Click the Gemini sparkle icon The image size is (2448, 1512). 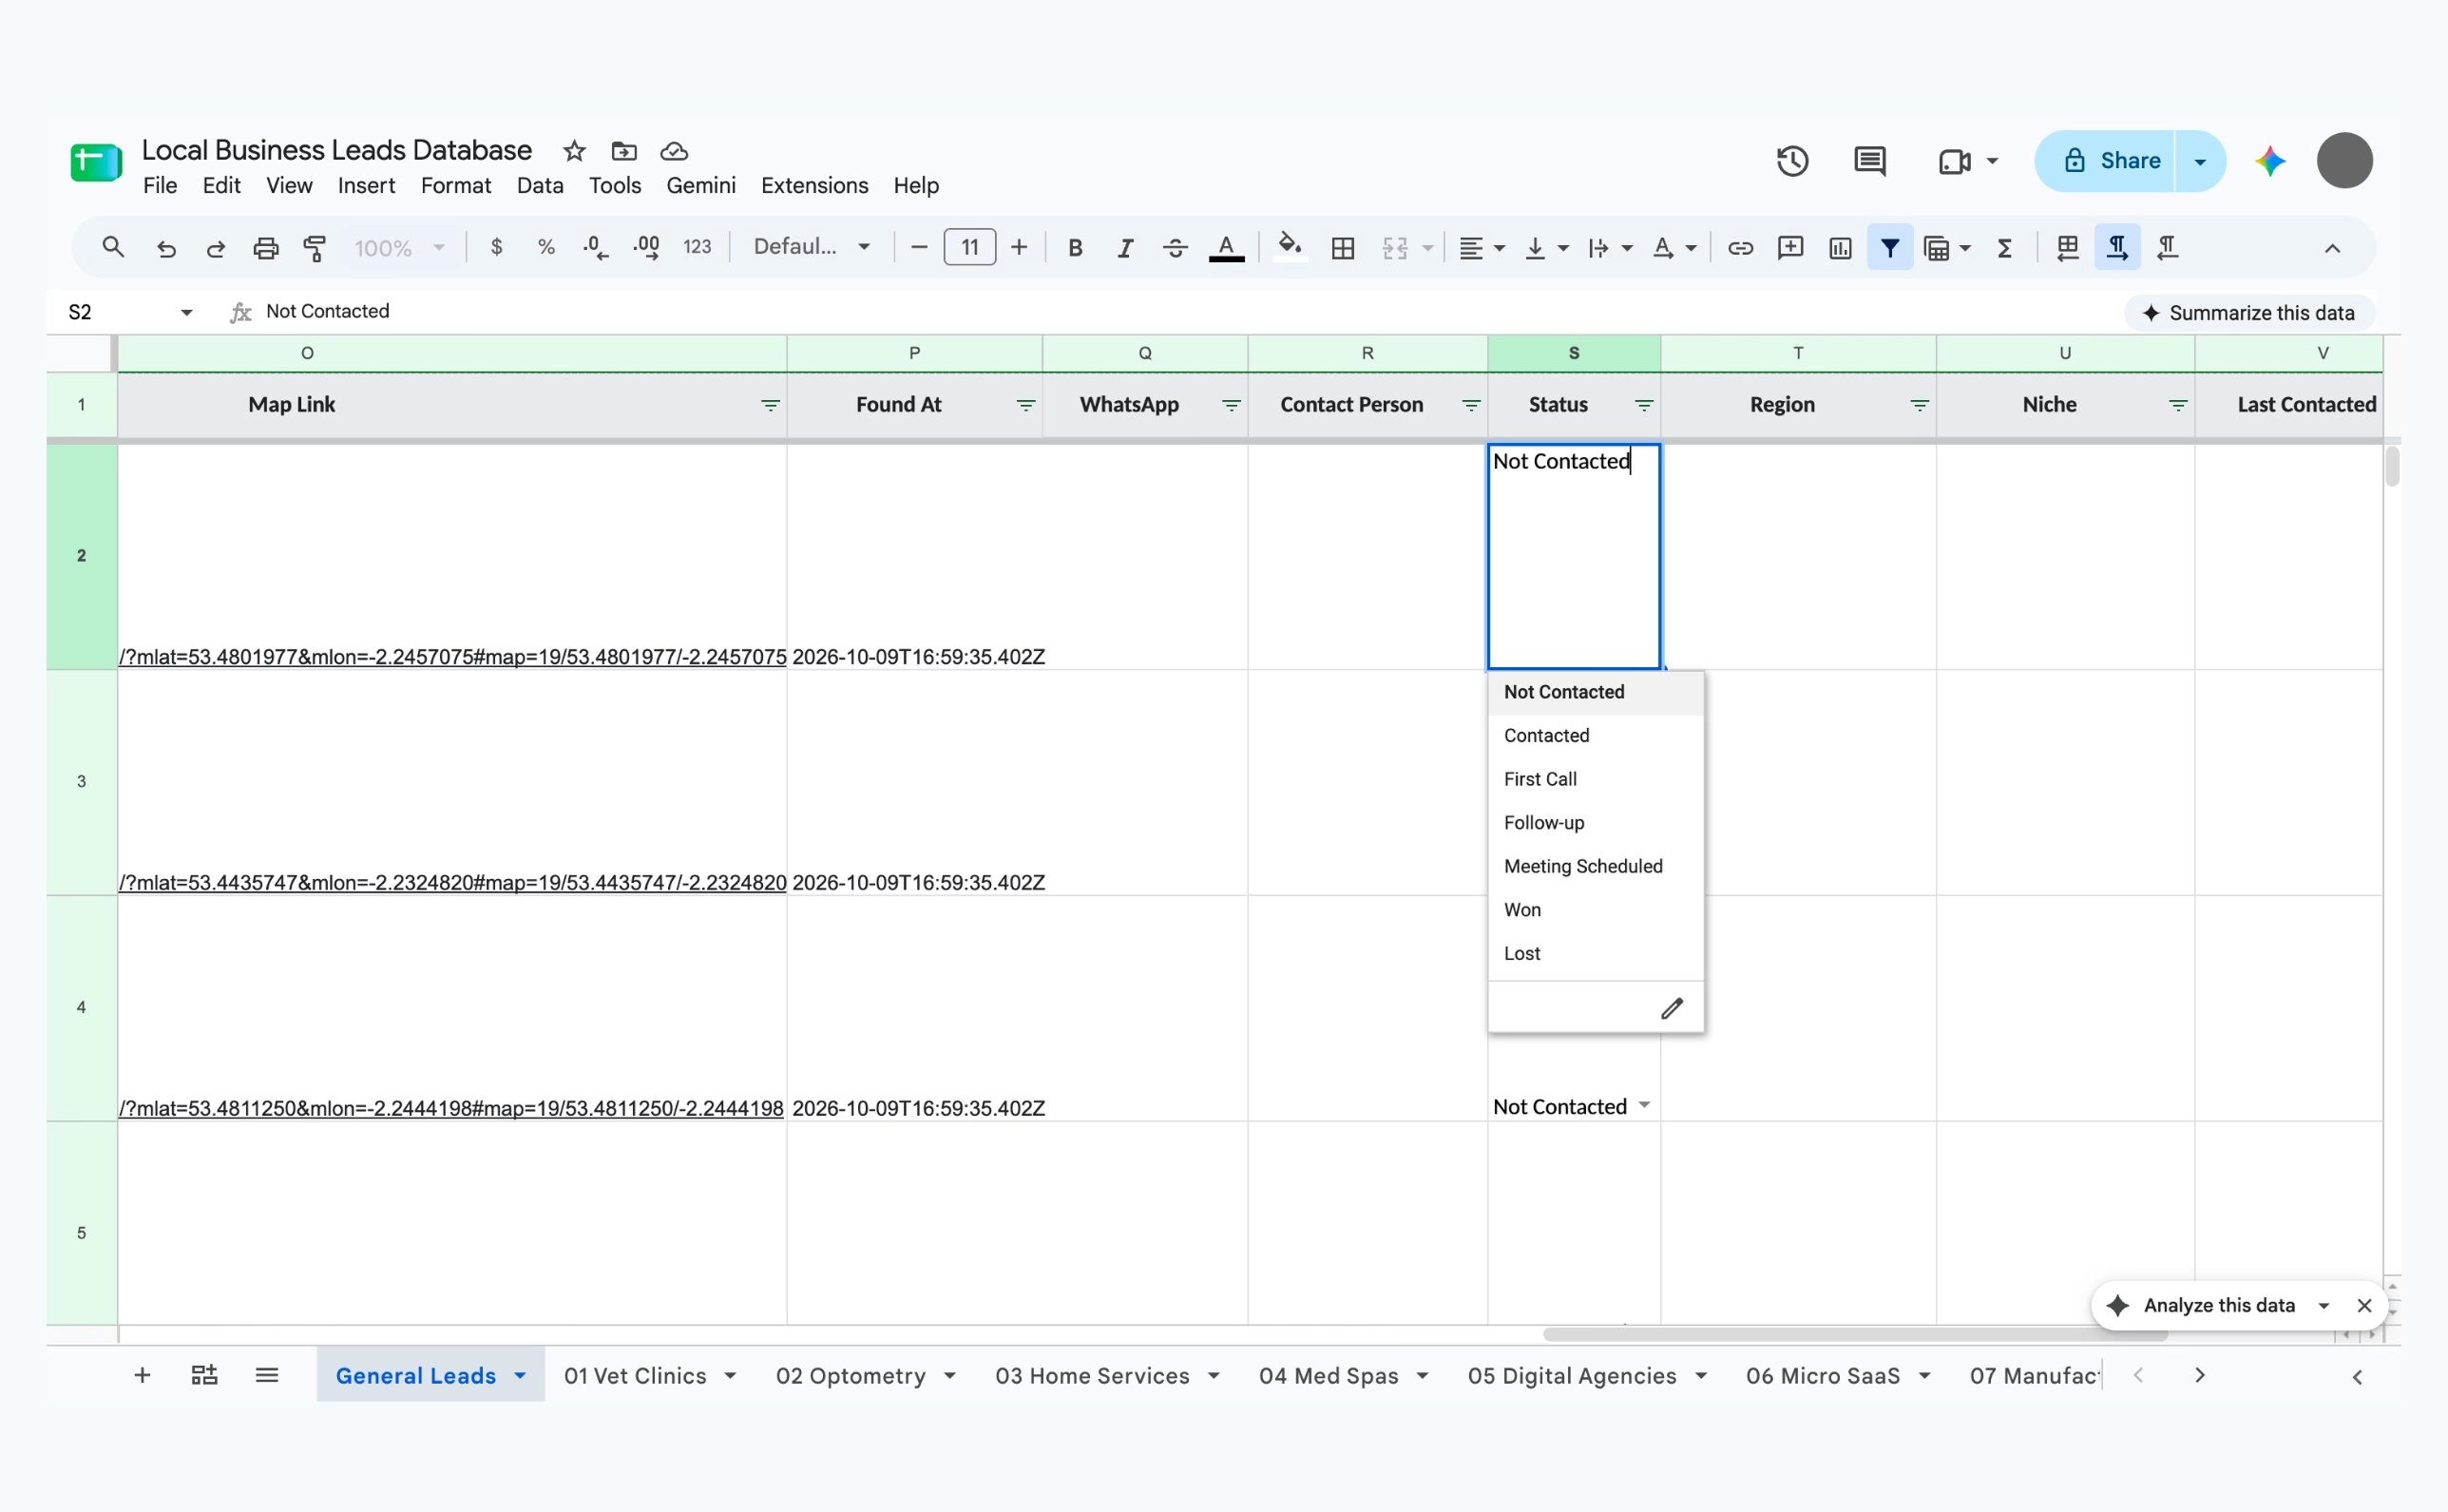click(x=2270, y=161)
